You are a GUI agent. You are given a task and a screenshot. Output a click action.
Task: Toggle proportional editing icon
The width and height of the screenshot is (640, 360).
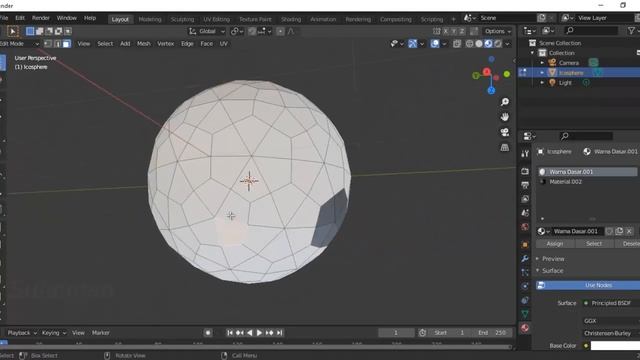pyautogui.click(x=280, y=31)
